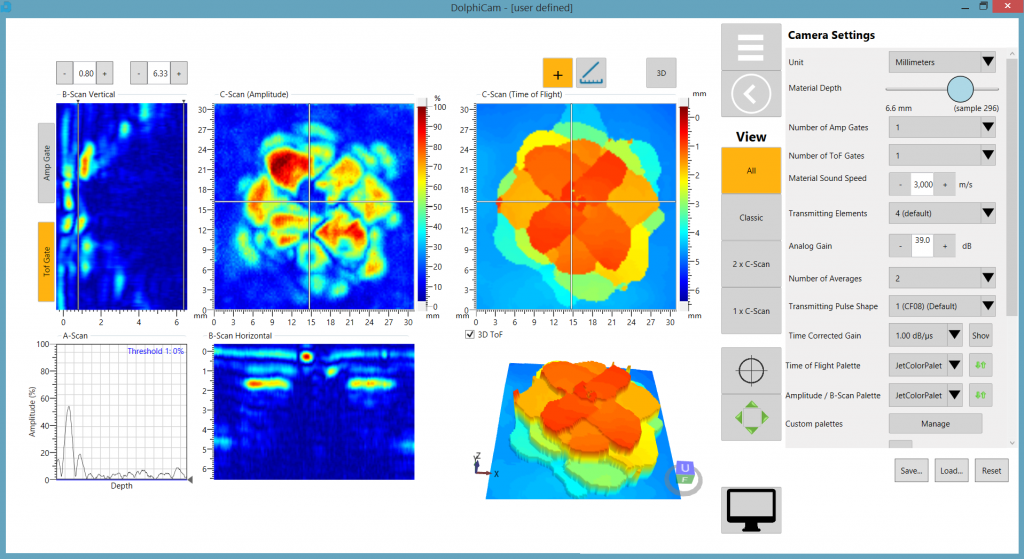
Task: Open Number of ToF Gates dropdown
Action: (x=942, y=155)
